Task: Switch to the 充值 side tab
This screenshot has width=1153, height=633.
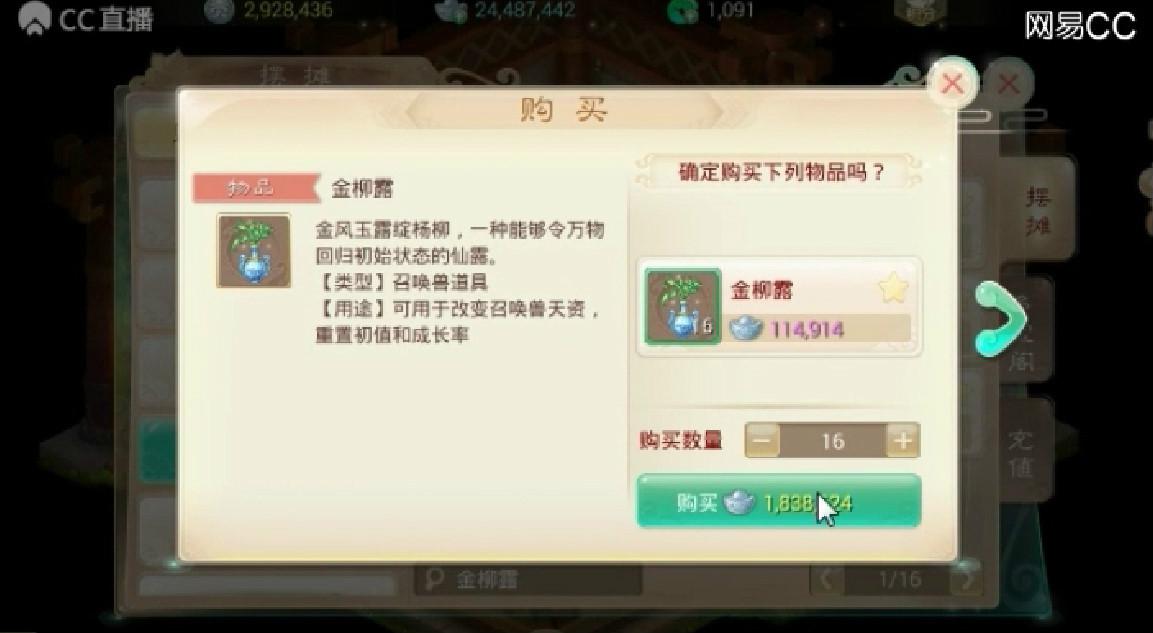Action: [x=1022, y=453]
